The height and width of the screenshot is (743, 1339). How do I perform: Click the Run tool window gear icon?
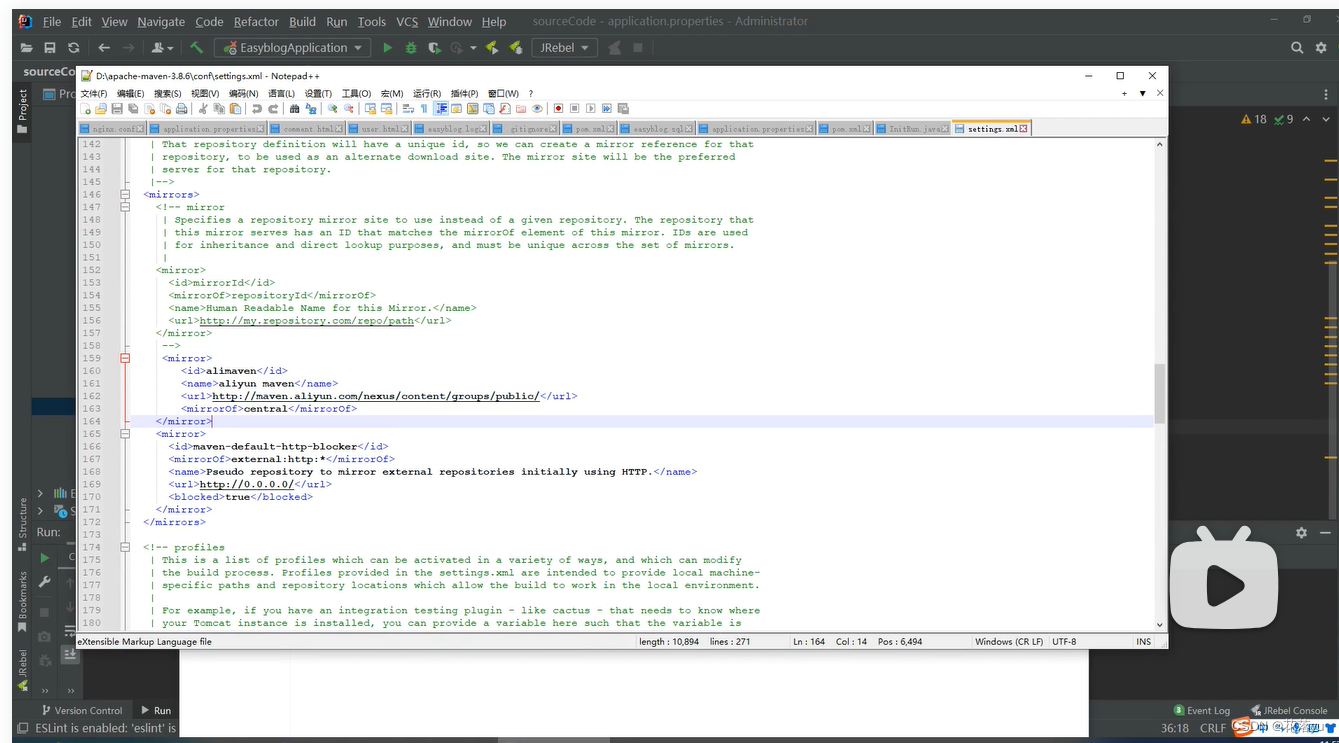(1301, 533)
